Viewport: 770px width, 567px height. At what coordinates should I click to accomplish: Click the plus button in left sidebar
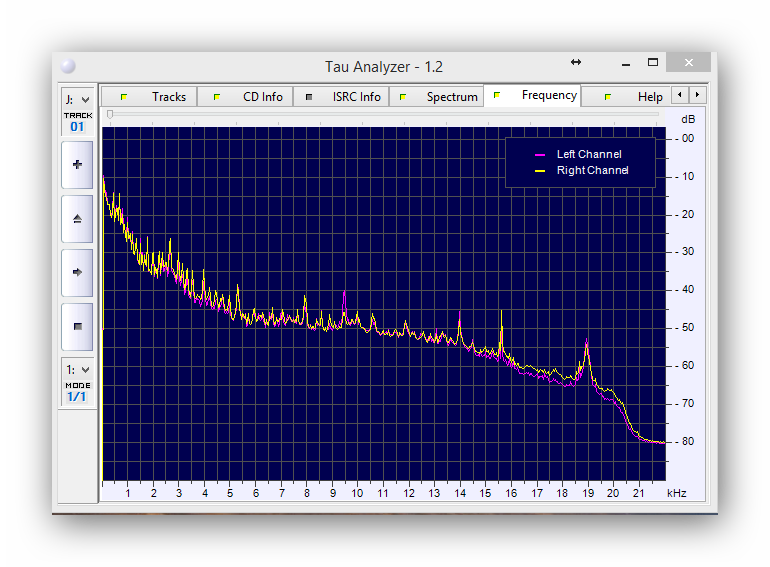[x=77, y=164]
